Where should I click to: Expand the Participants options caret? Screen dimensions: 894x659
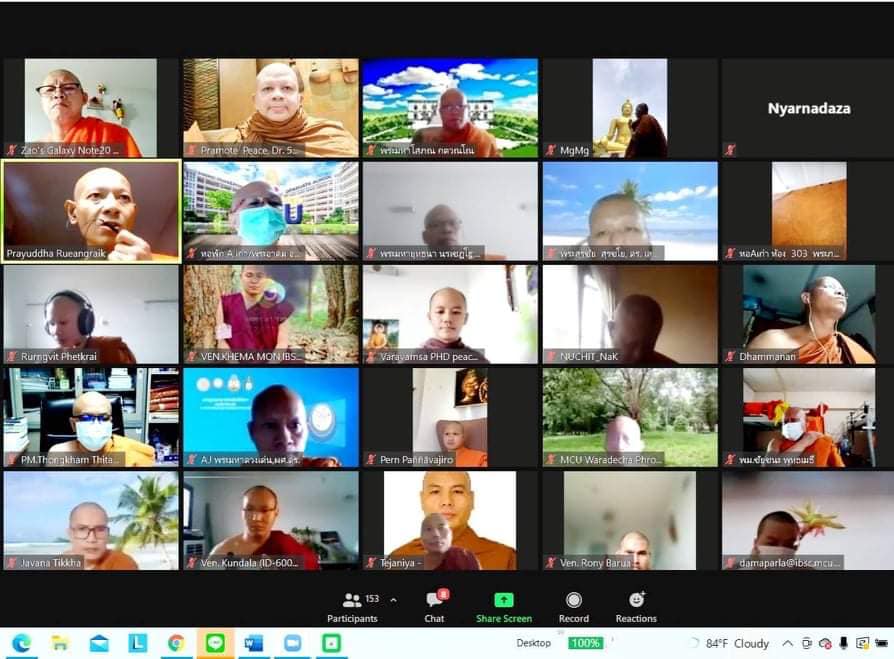point(393,600)
